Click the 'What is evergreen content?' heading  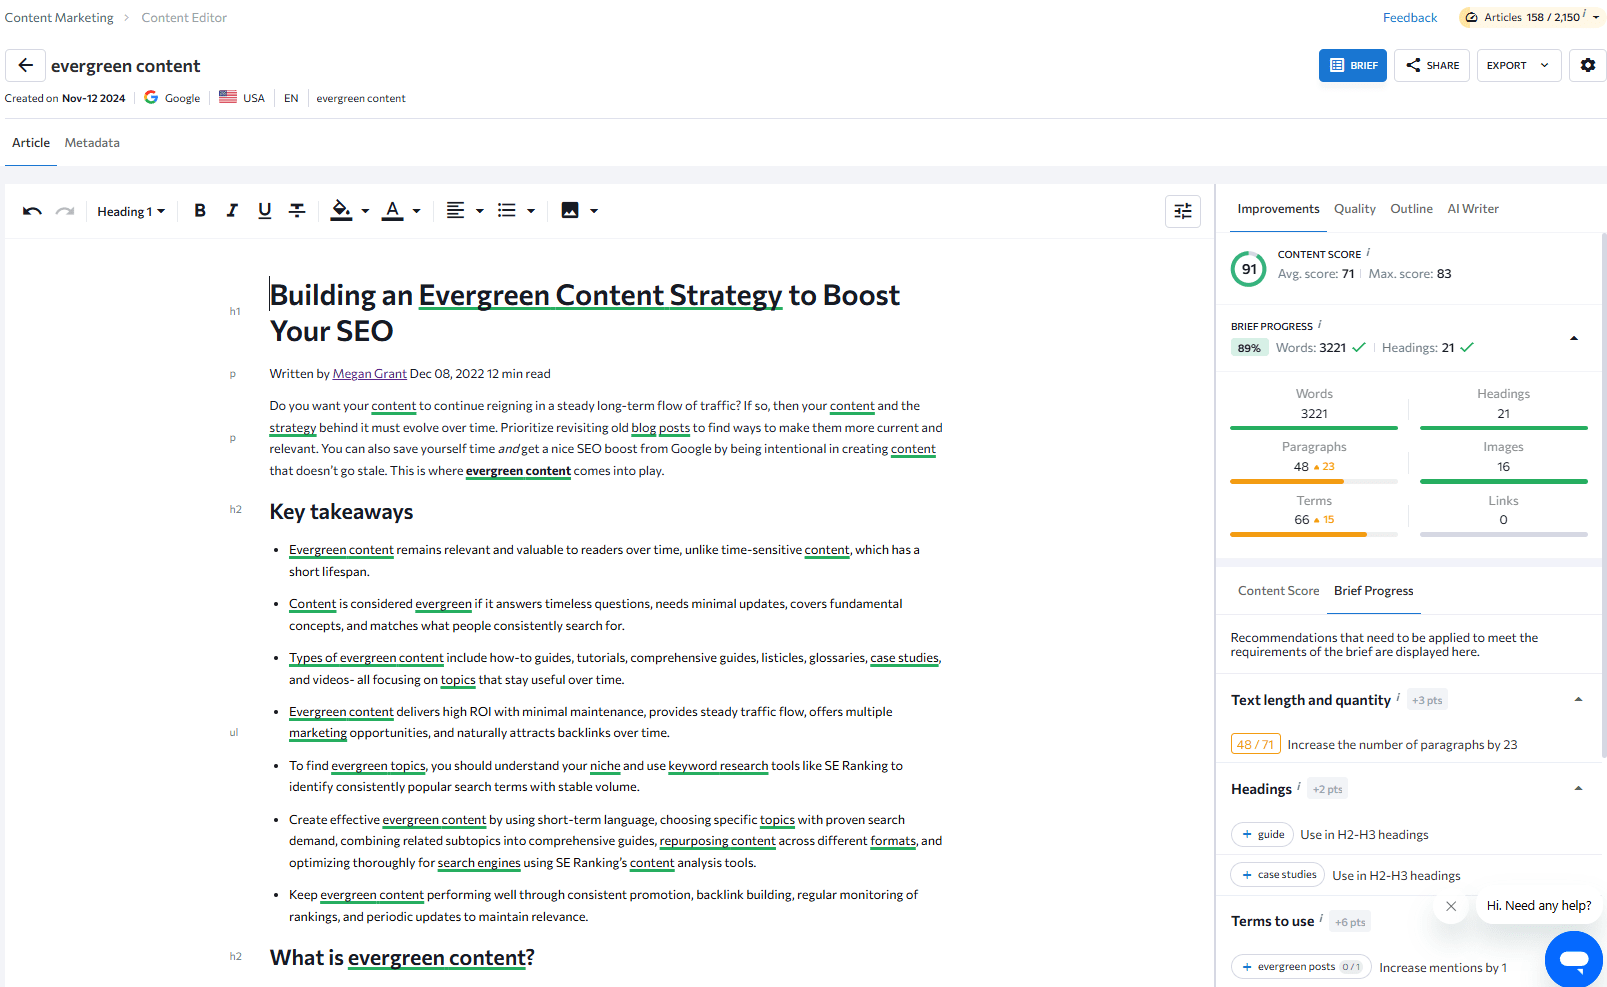(402, 958)
